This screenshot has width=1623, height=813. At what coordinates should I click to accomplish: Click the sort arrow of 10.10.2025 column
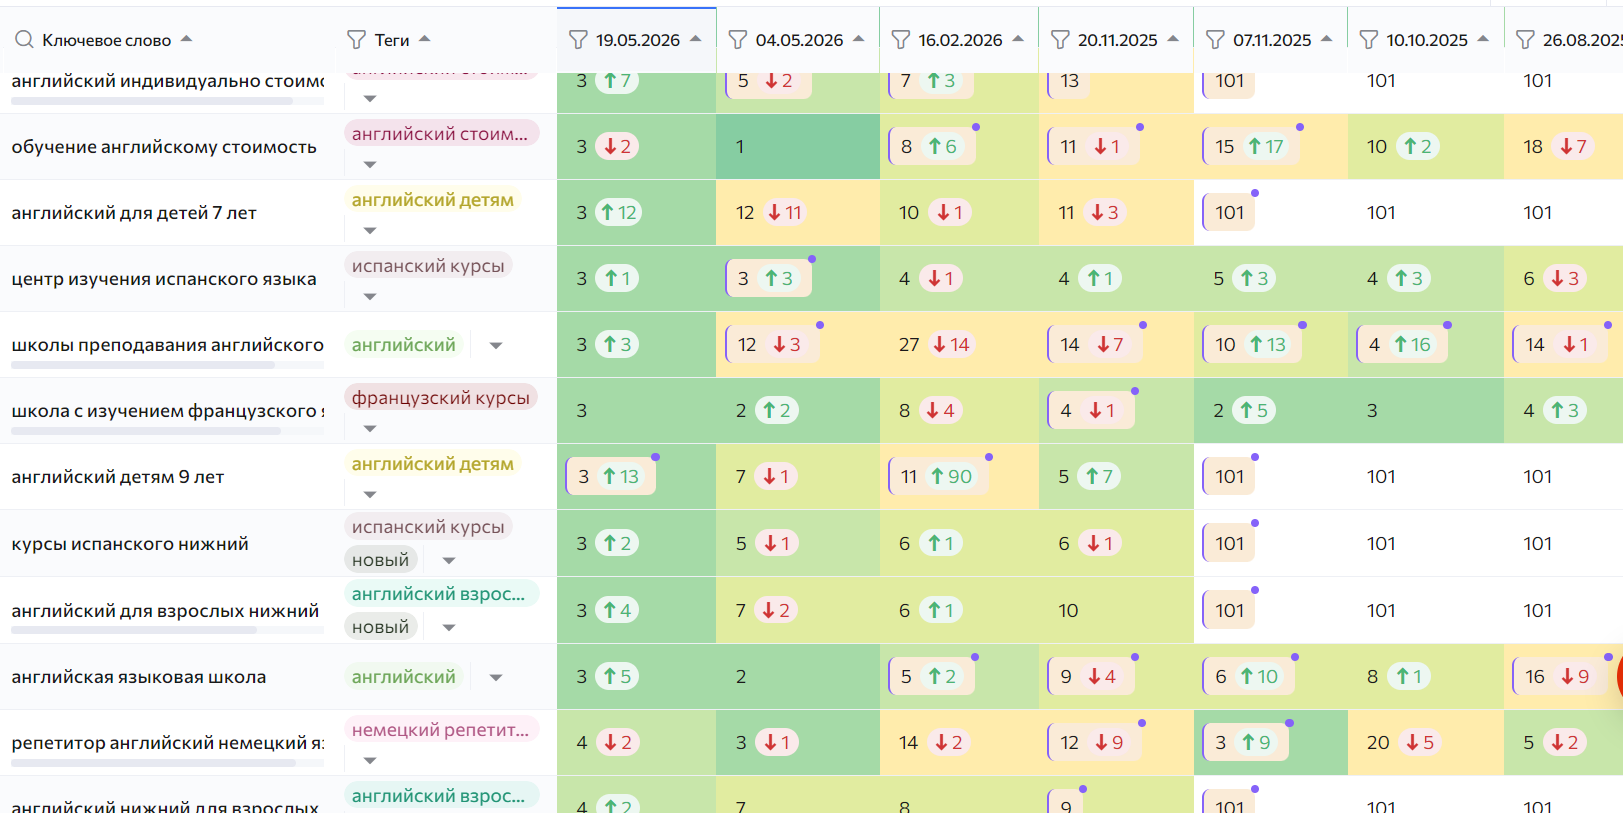(x=1483, y=39)
